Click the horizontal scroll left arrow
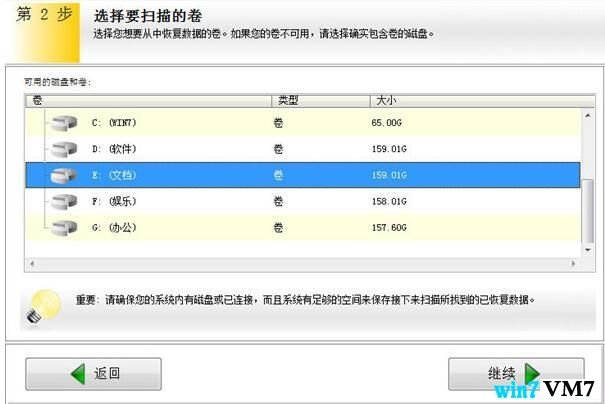The image size is (605, 404). point(32,264)
